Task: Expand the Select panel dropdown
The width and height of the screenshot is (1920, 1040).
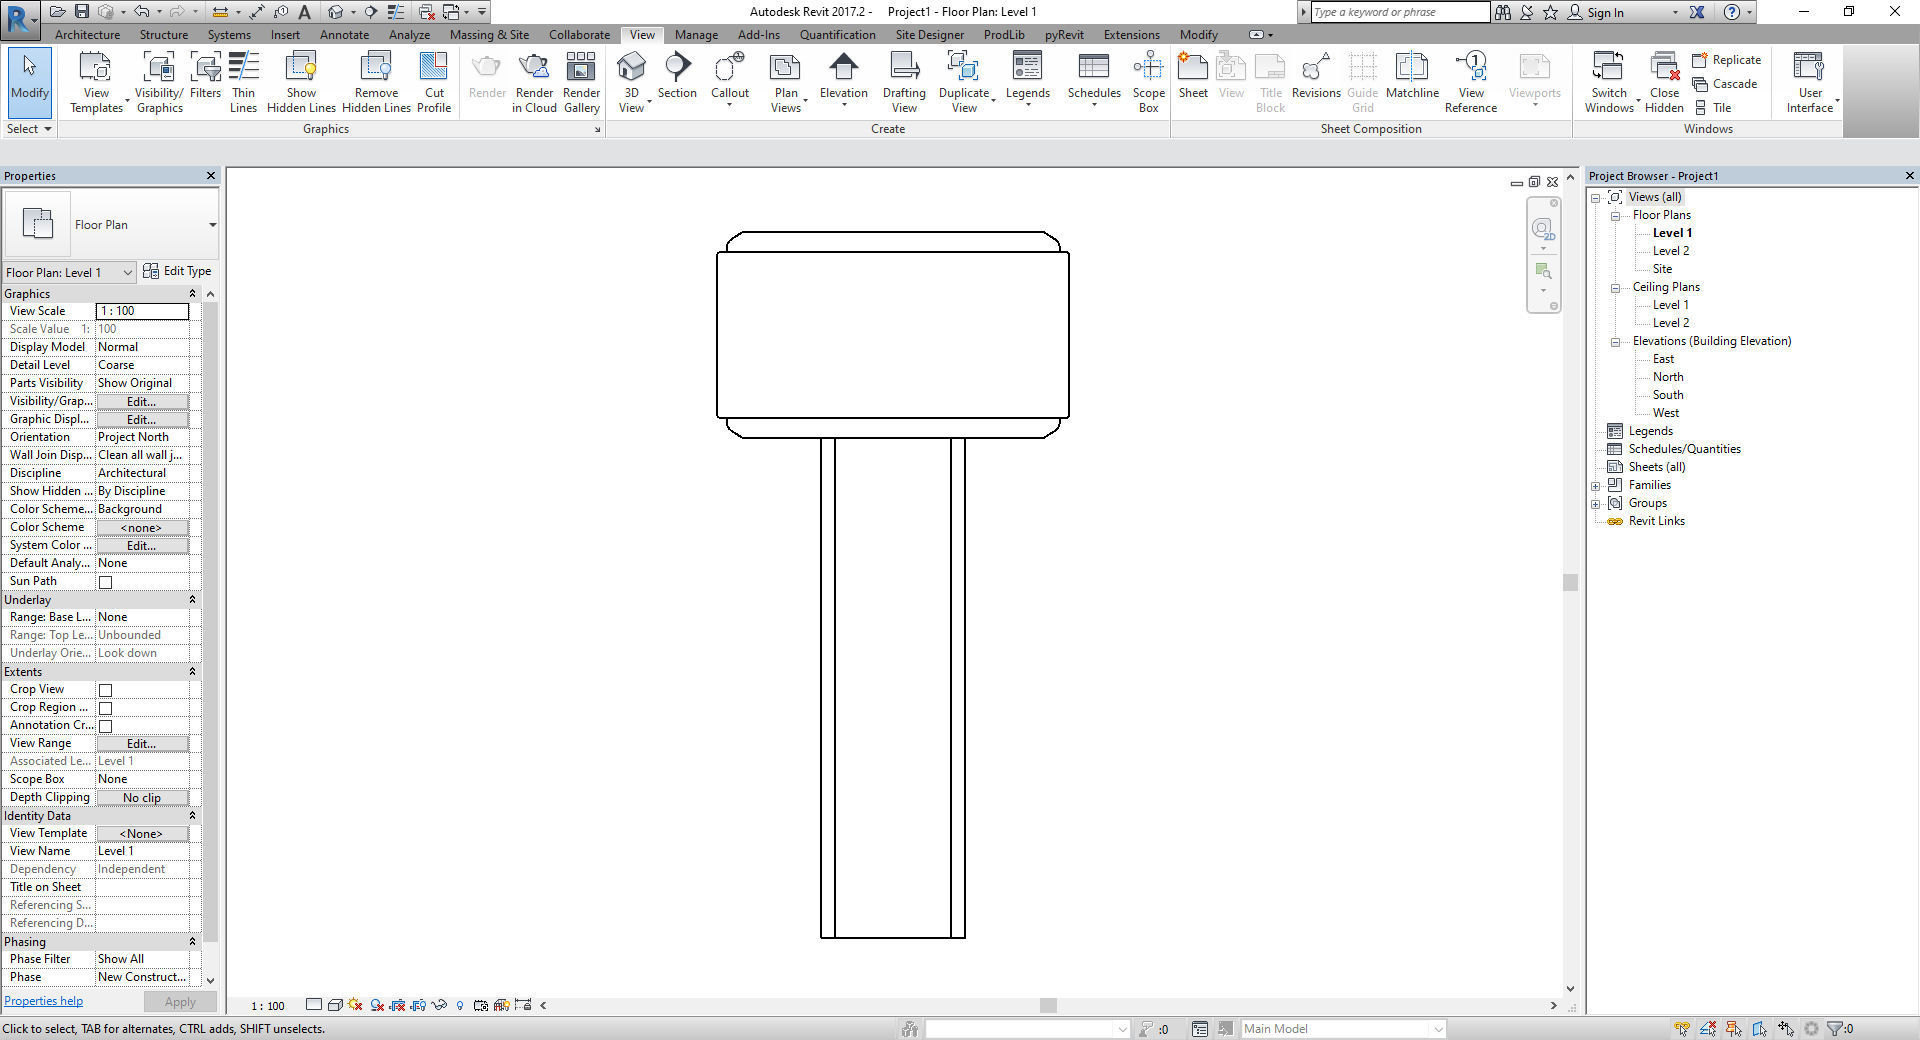Action: coord(28,129)
